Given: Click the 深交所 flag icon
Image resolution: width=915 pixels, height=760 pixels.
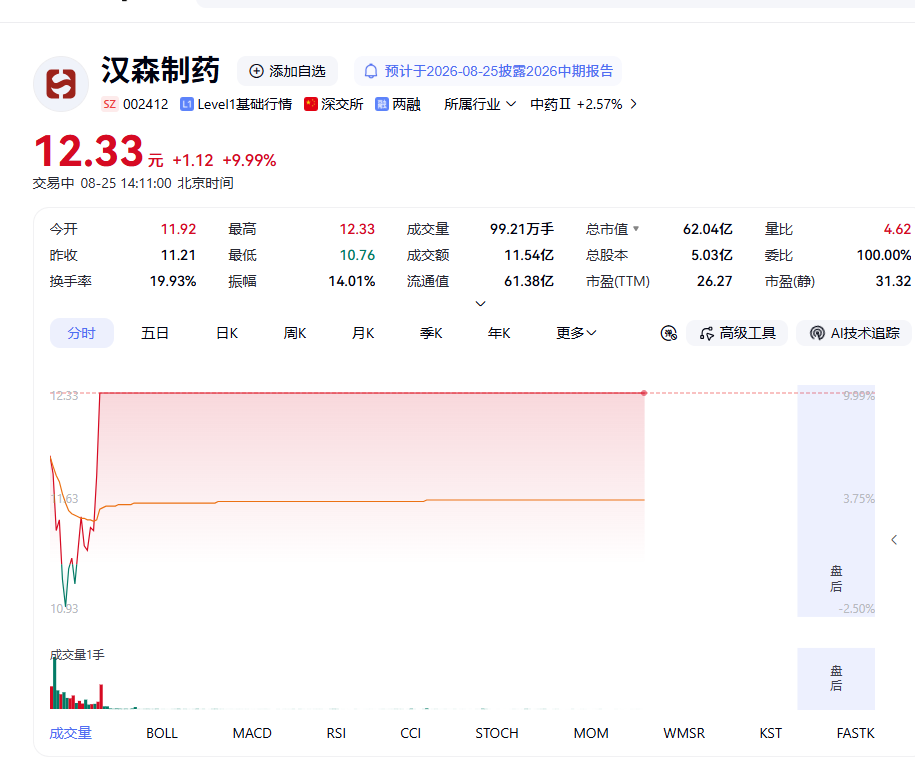Looking at the screenshot, I should [310, 104].
